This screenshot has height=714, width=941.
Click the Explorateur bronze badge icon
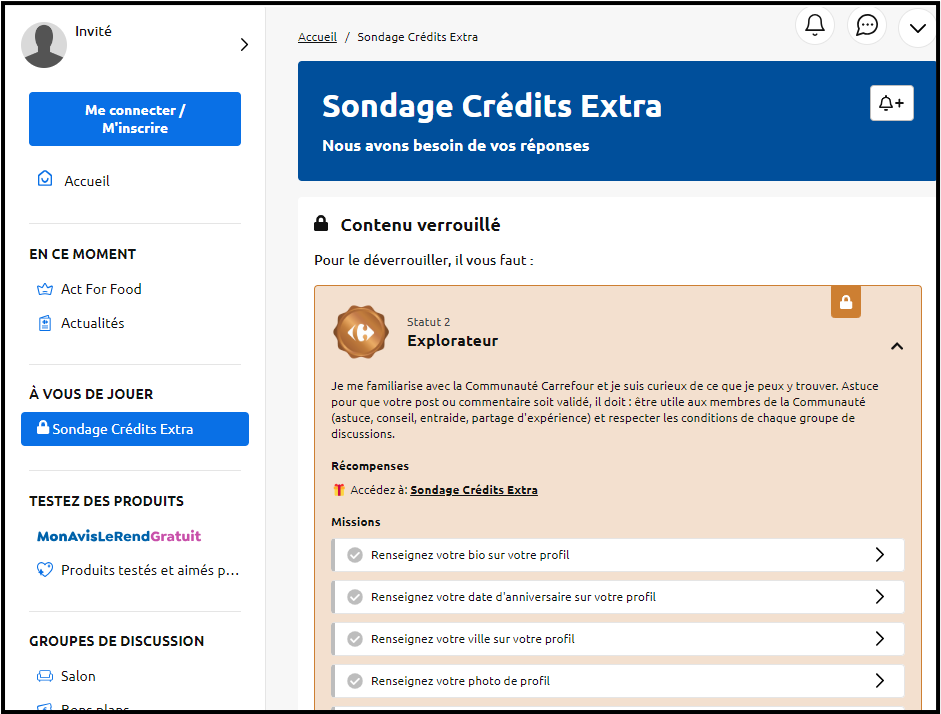(360, 332)
